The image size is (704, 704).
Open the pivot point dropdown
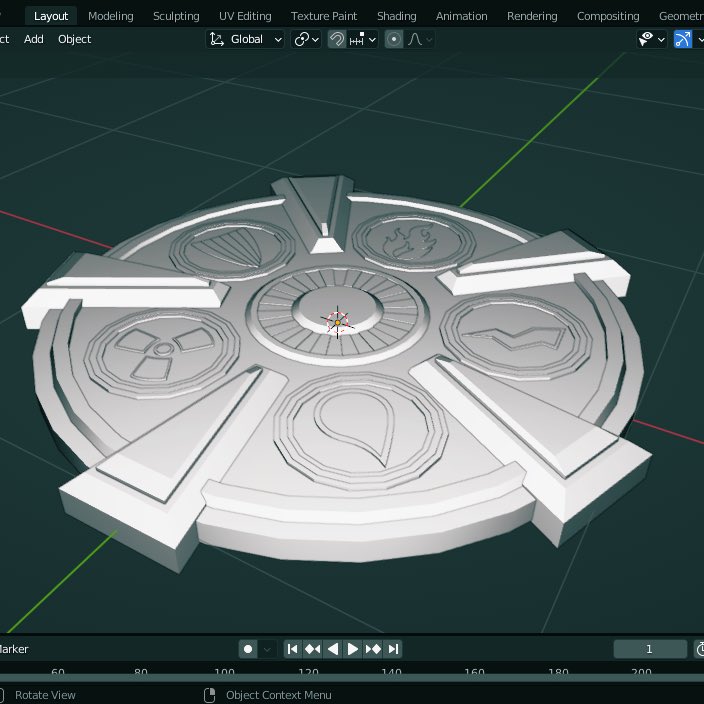[306, 40]
